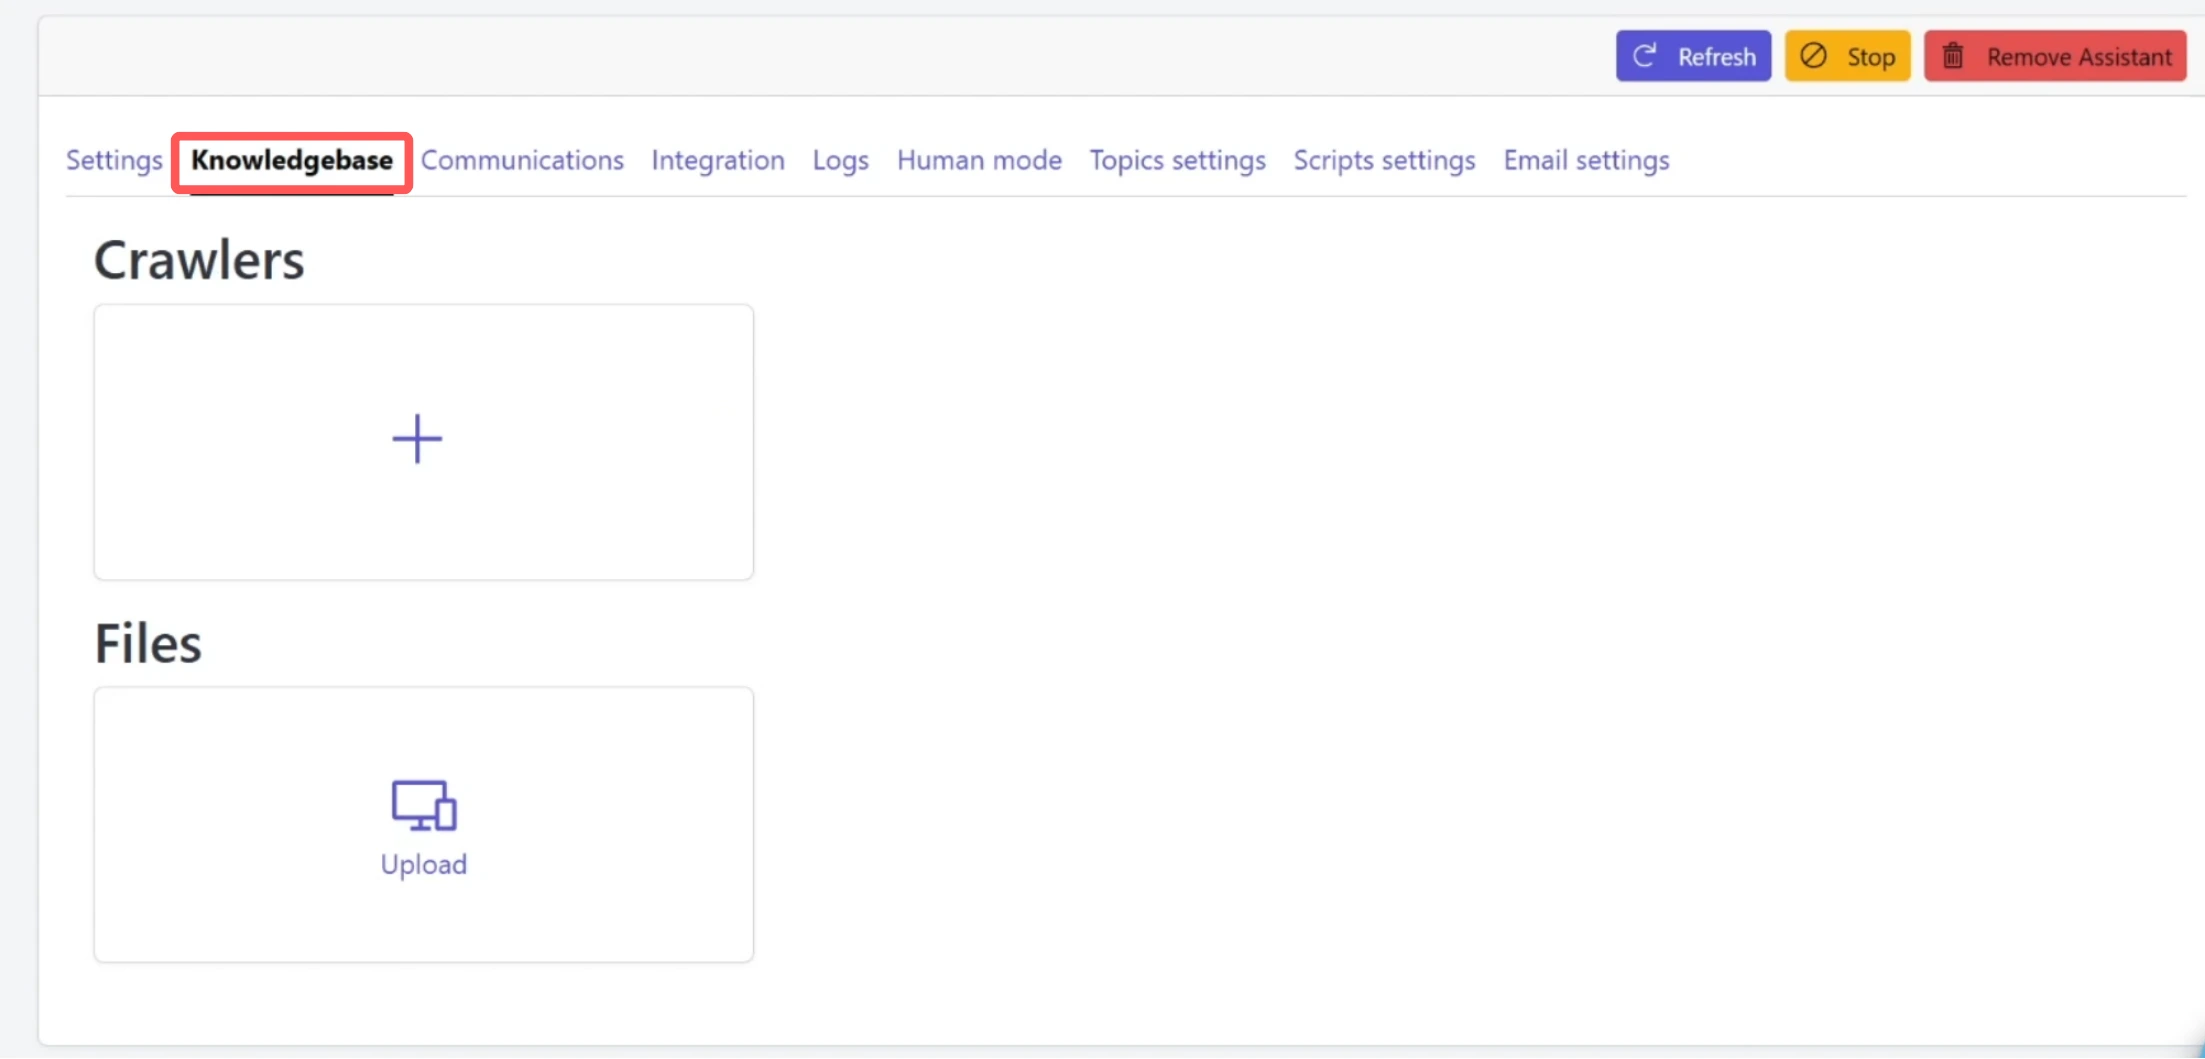This screenshot has width=2205, height=1059.
Task: Click the Upload link in Files section
Action: (424, 864)
